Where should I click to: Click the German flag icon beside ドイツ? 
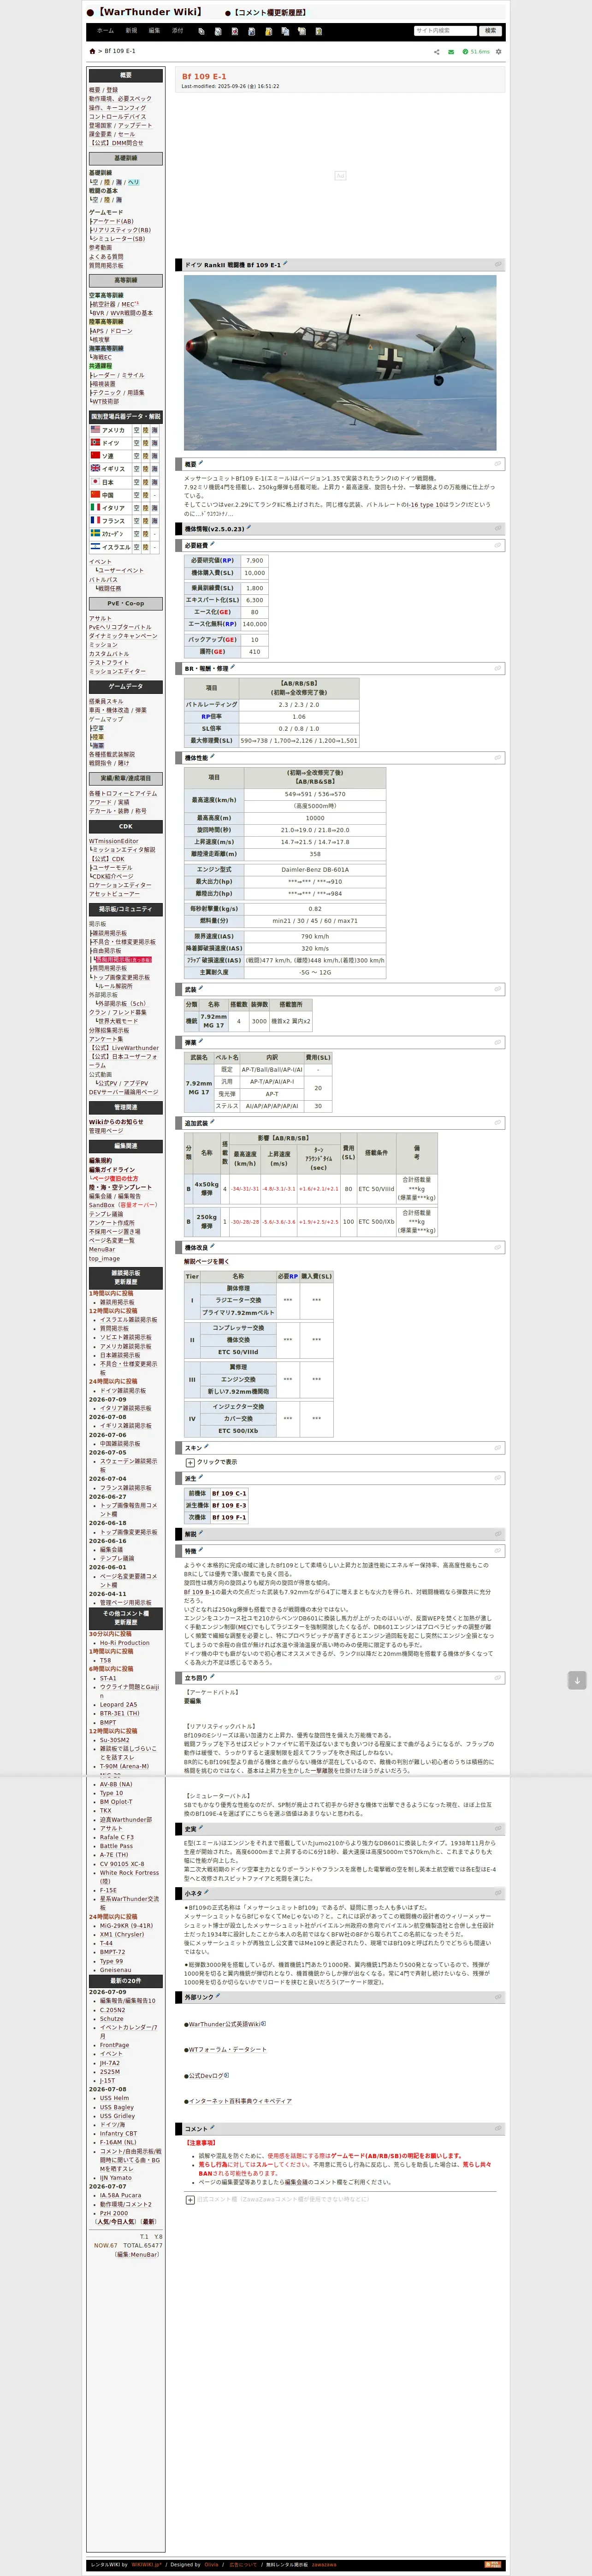click(95, 442)
